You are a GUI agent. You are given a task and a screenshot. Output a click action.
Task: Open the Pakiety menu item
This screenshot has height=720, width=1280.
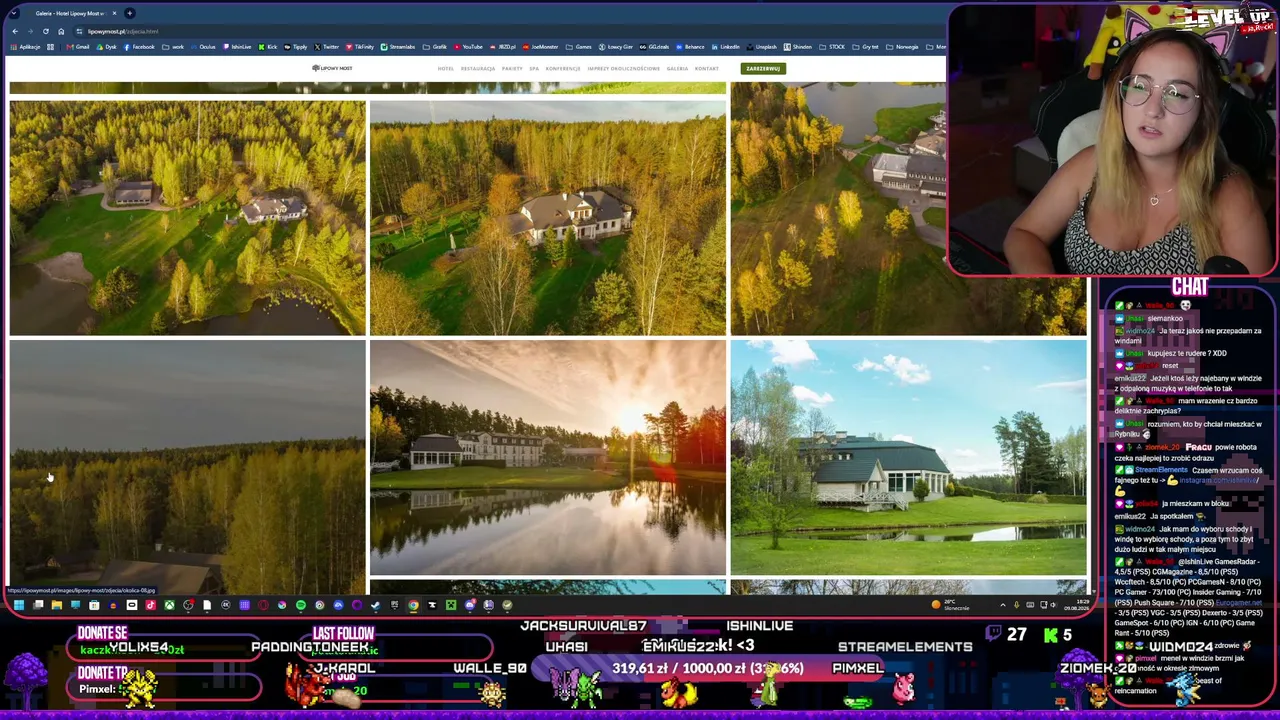pos(512,69)
